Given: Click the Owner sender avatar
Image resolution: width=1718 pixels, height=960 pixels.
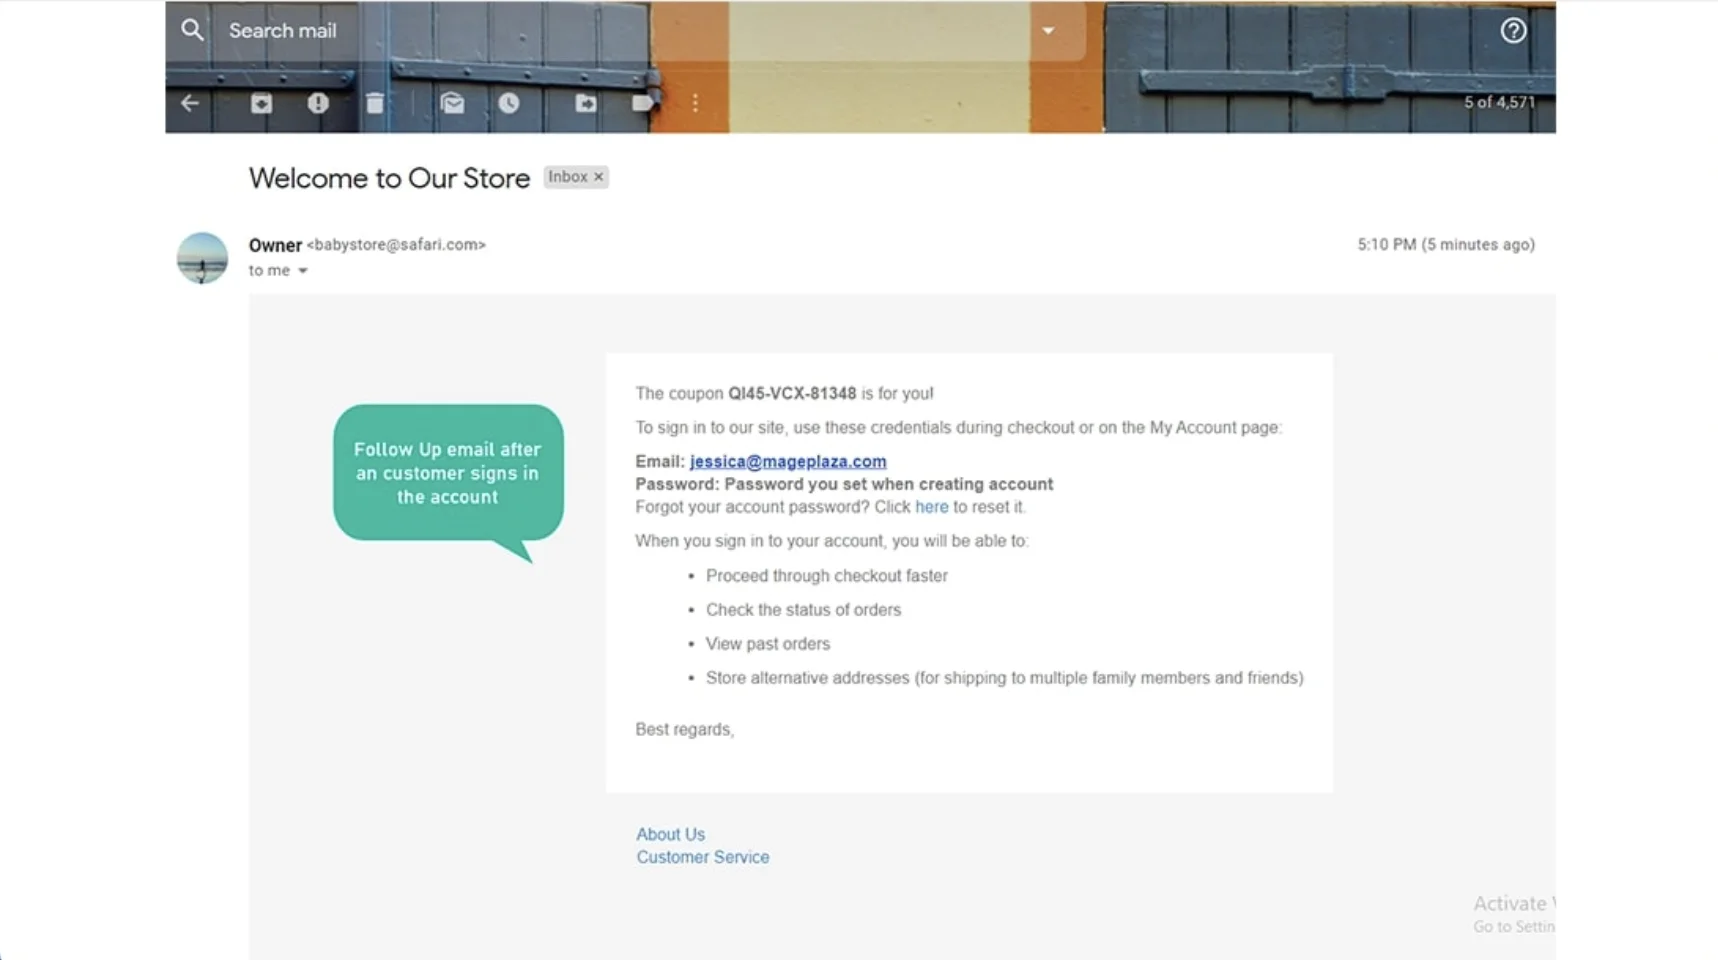Looking at the screenshot, I should [201, 258].
